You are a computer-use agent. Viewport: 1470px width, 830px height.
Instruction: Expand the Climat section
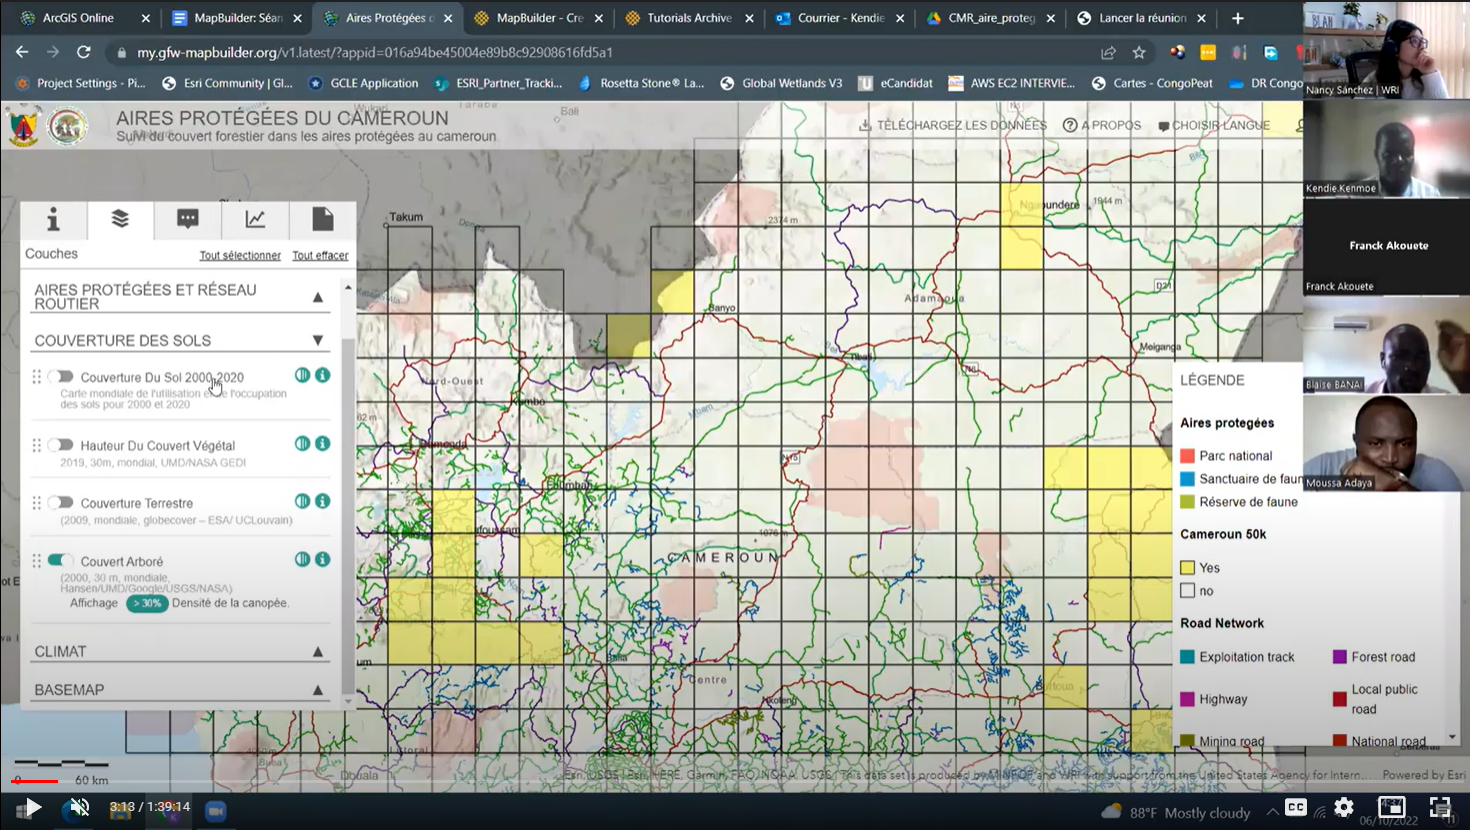319,650
